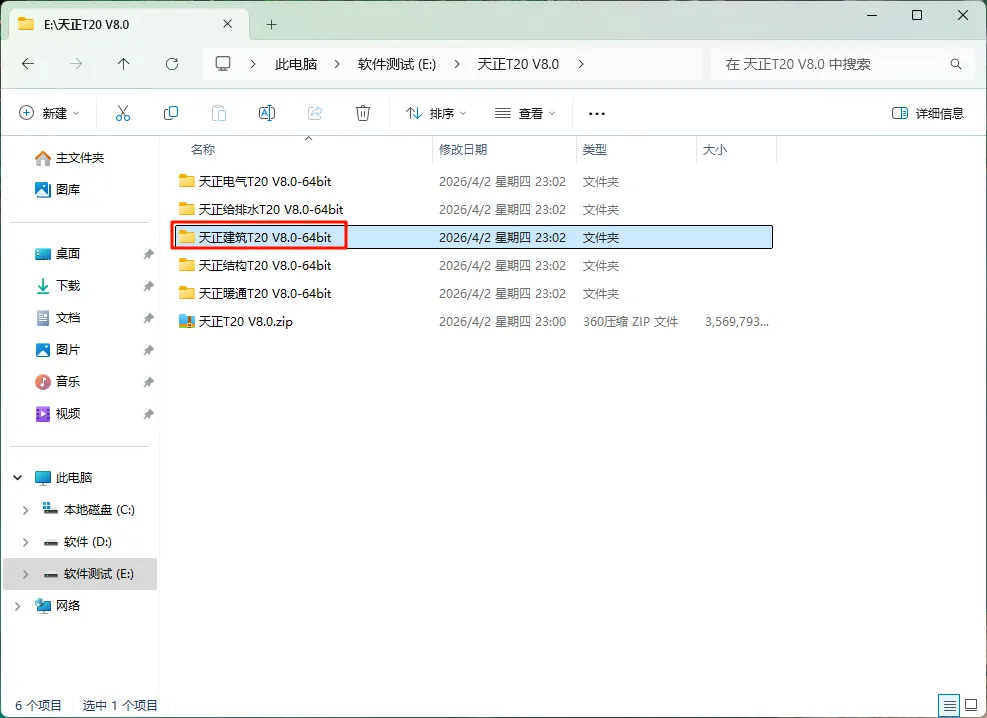The height and width of the screenshot is (718, 987).
Task: Expand chevron after 软件测试 (E:) in address bar
Action: coord(456,64)
